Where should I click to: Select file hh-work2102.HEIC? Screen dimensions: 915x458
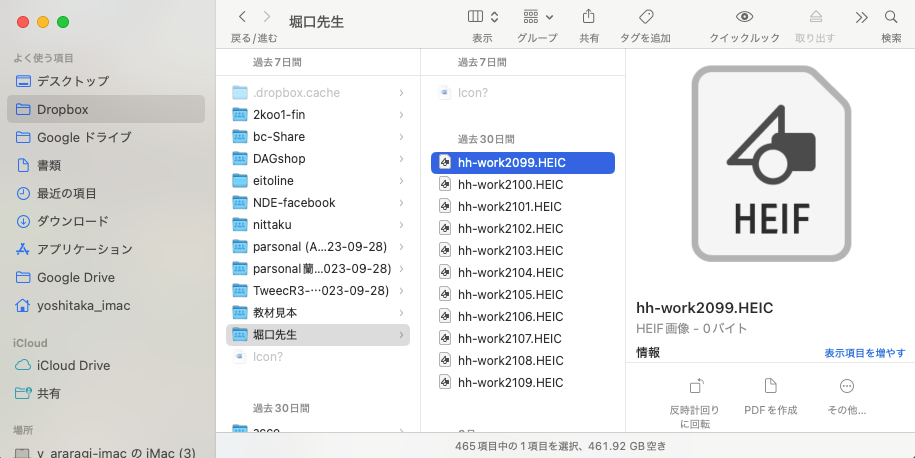(523, 229)
